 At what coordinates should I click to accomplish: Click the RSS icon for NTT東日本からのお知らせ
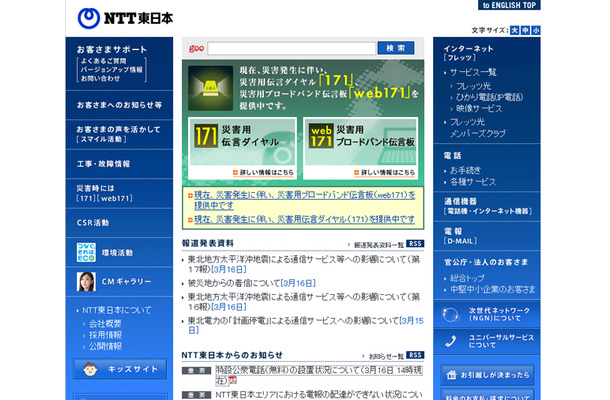tap(415, 355)
